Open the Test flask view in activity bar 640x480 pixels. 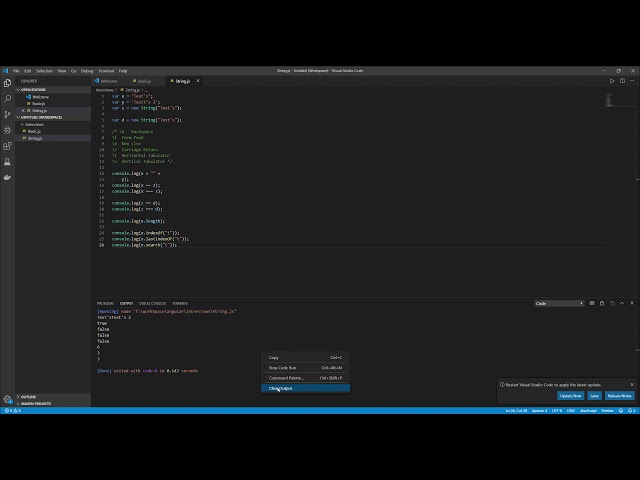pyautogui.click(x=7, y=162)
